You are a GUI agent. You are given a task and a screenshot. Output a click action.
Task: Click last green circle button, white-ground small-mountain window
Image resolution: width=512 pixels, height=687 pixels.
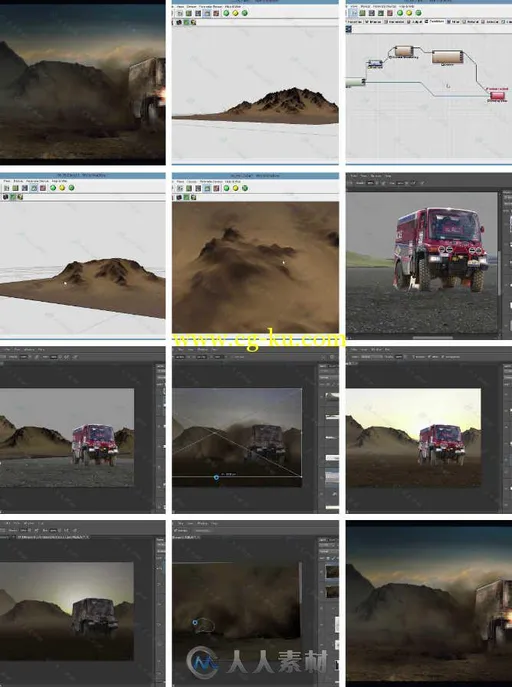[x=245, y=13]
